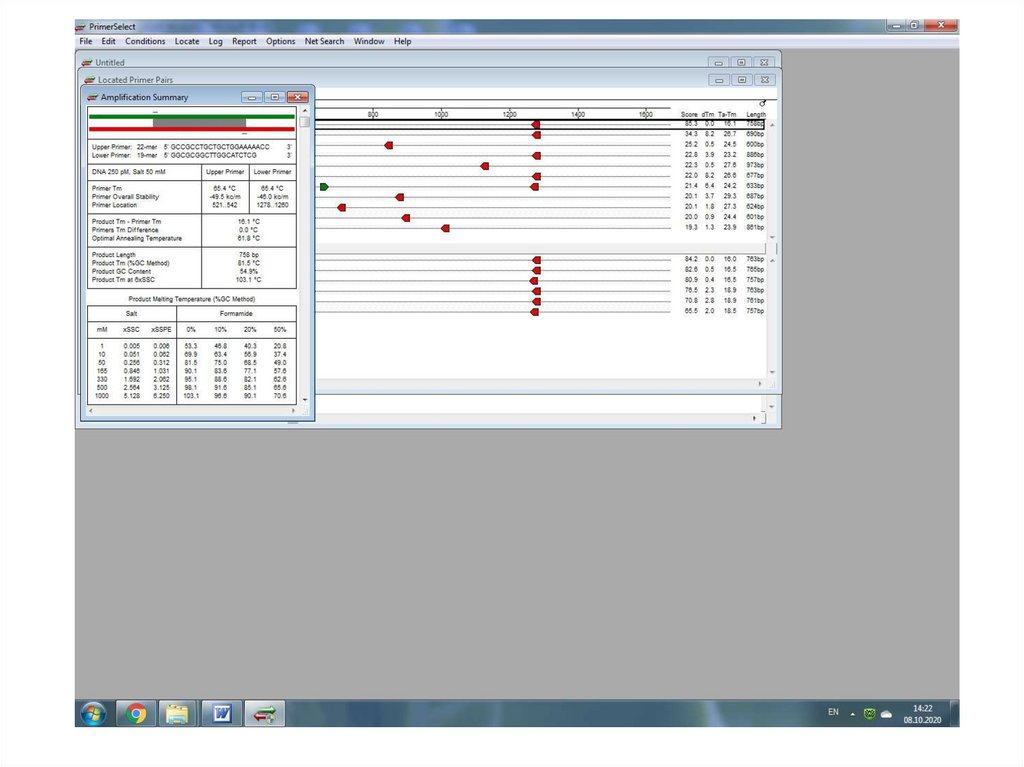Click upper primer list scroll down arrow
This screenshot has height=767, width=1024.
(772, 237)
